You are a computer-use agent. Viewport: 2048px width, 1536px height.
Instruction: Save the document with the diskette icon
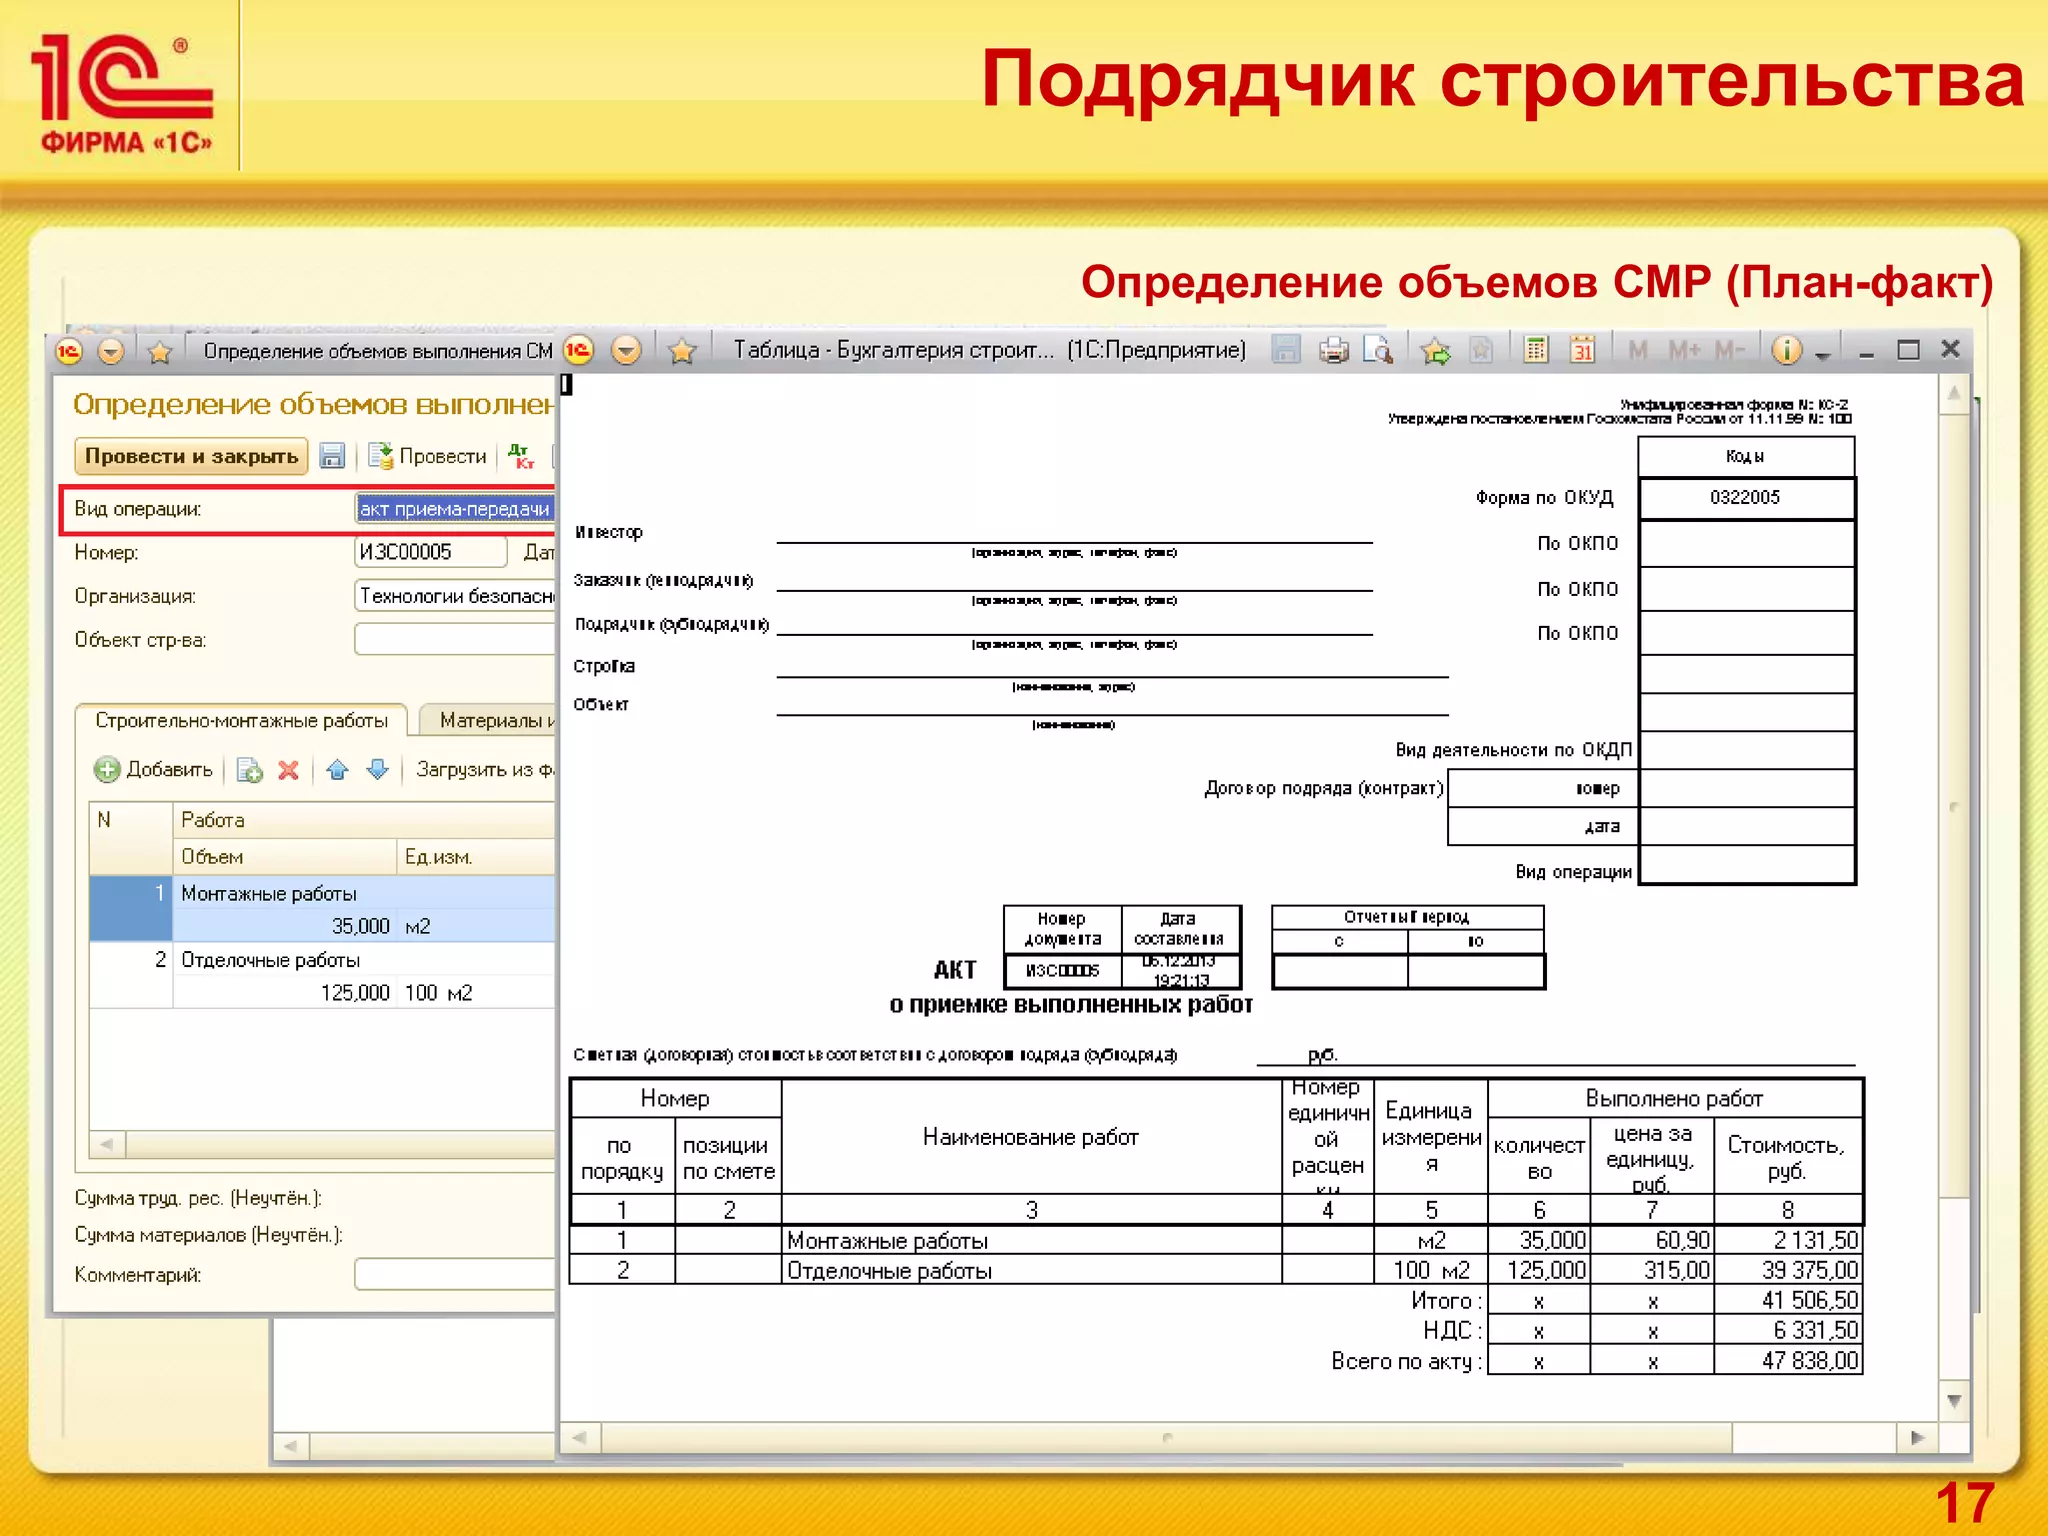332,456
